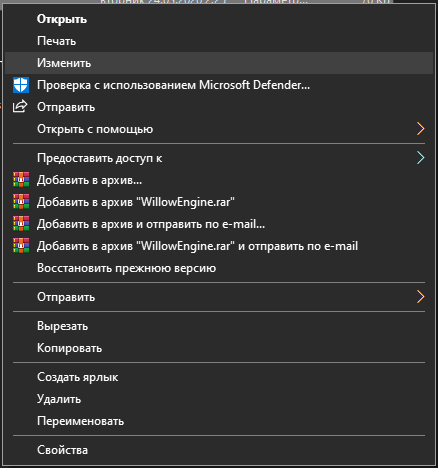Click the share arrow icon beside Отправить
Image resolution: width=438 pixels, height=468 pixels.
click(20, 107)
